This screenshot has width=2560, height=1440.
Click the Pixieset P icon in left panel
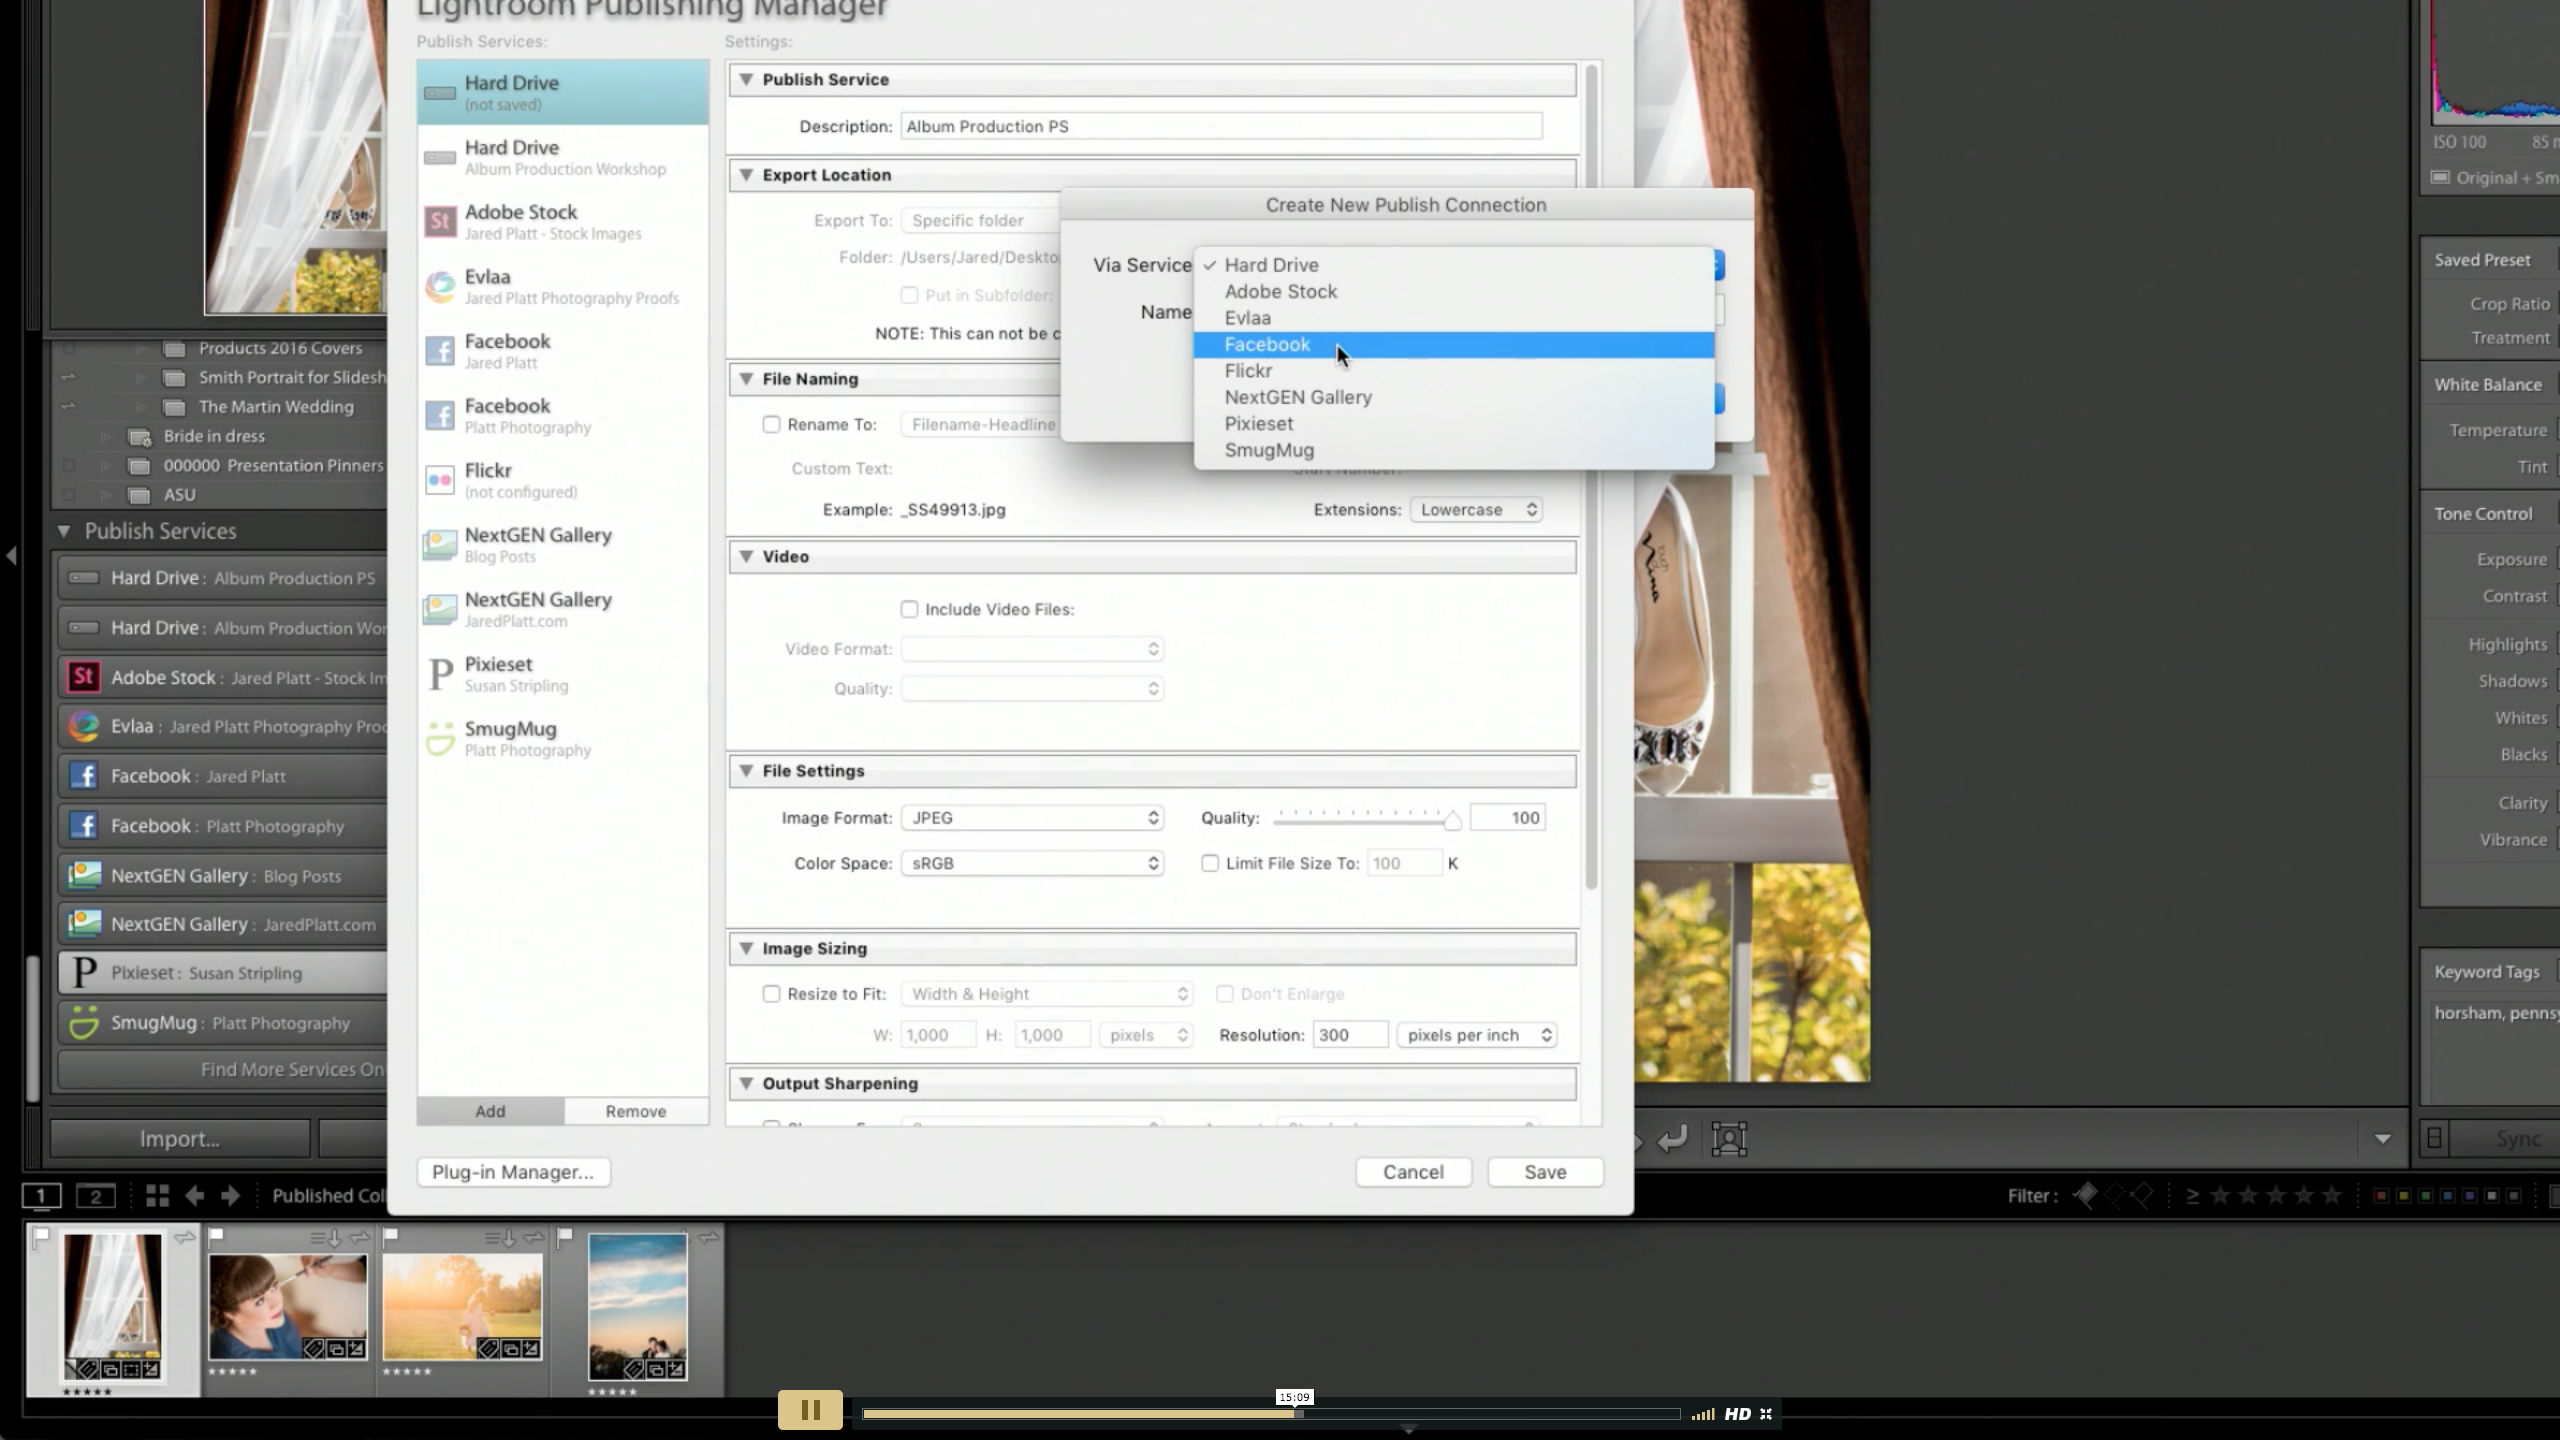click(84, 973)
